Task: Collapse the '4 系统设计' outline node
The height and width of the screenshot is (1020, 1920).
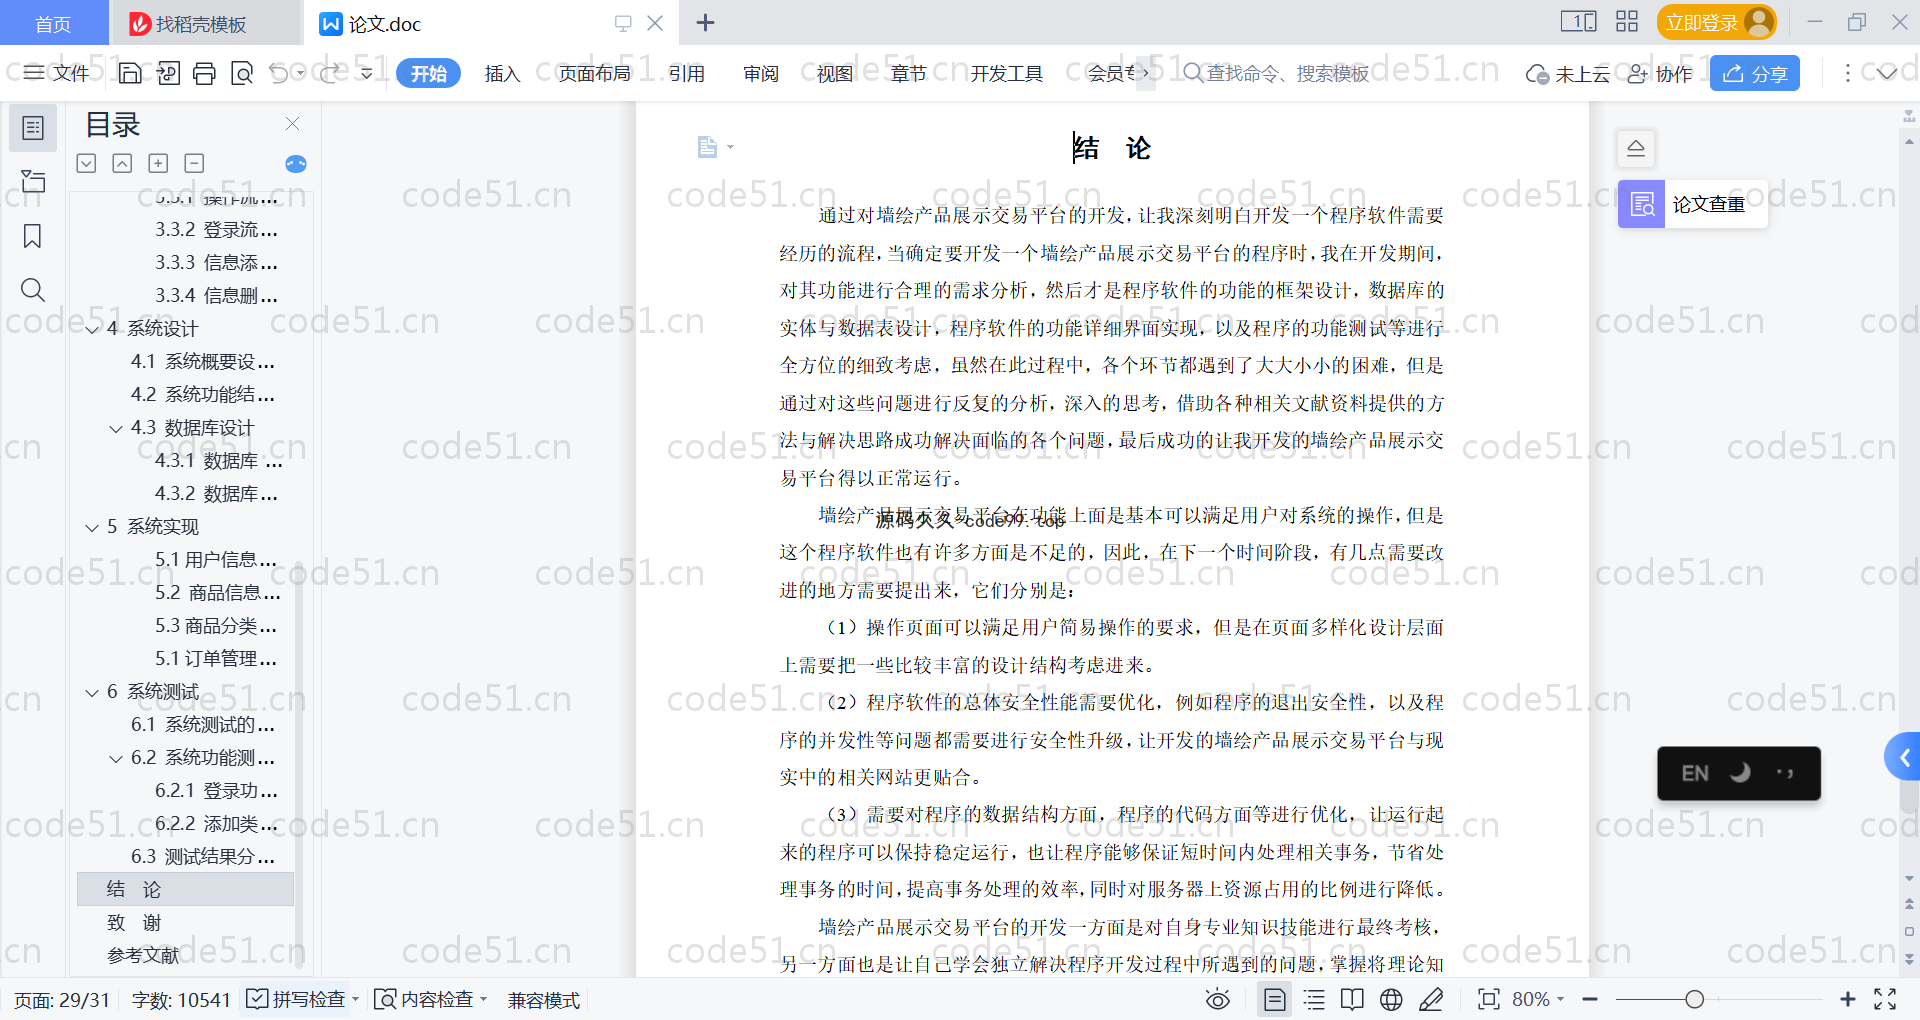Action: tap(92, 329)
